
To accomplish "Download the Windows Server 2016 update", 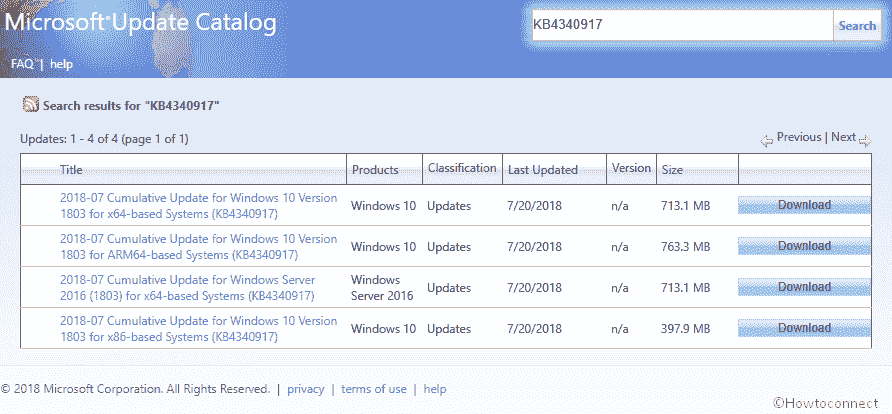I will coord(804,287).
